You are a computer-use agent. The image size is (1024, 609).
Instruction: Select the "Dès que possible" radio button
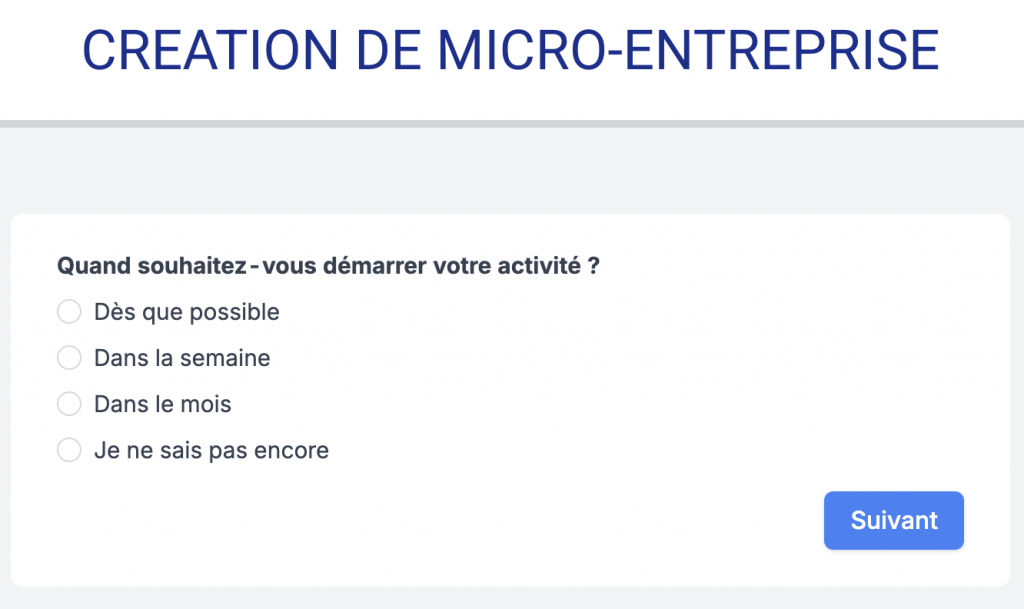[69, 312]
